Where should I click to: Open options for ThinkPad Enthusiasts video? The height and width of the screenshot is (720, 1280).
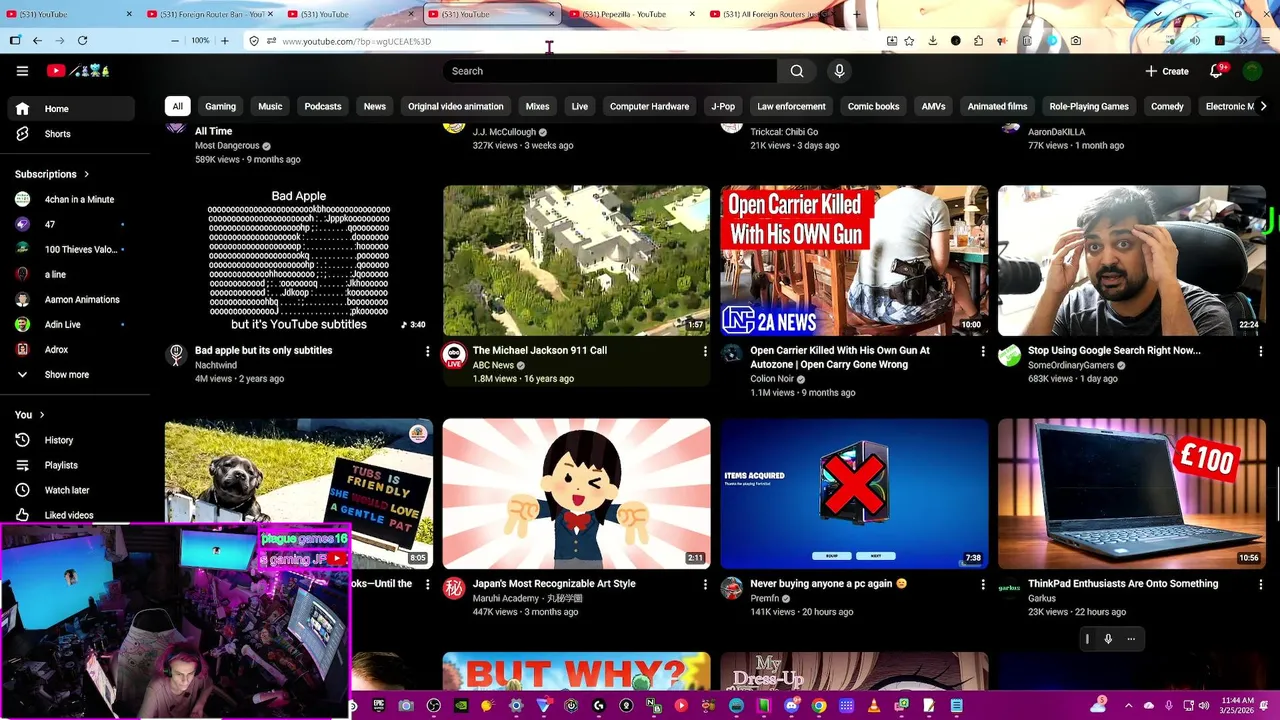(1260, 584)
